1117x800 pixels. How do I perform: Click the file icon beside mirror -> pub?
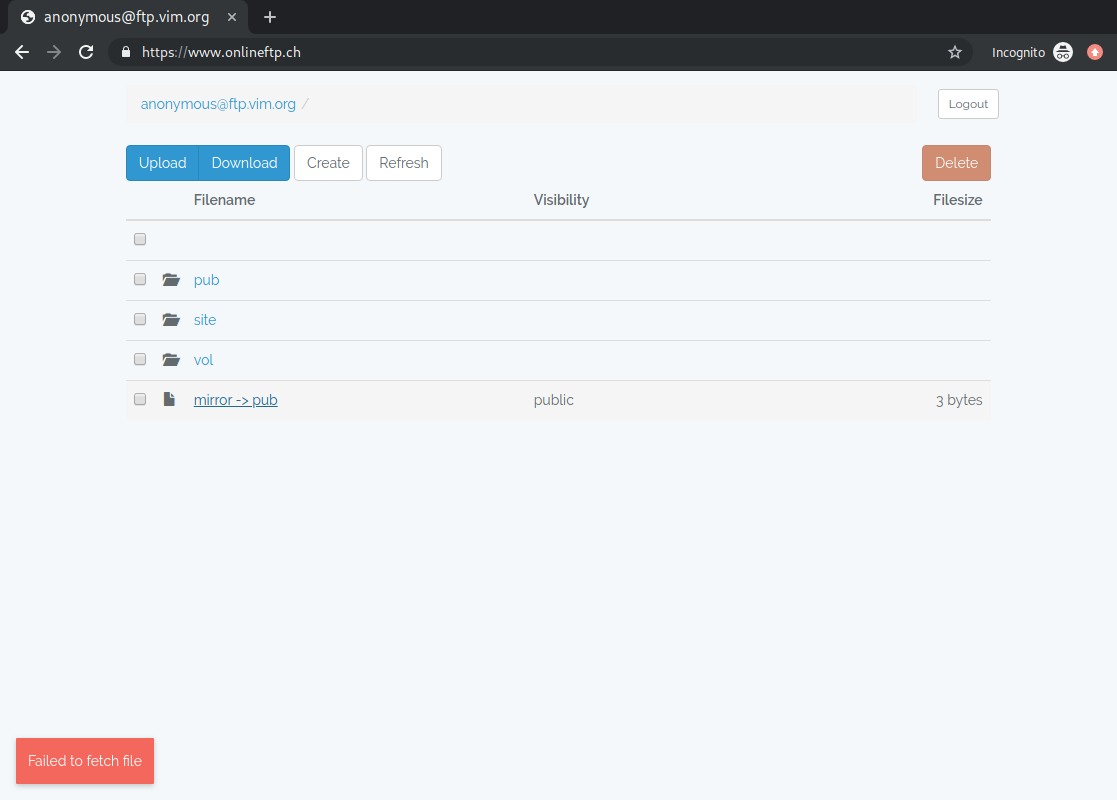point(169,398)
